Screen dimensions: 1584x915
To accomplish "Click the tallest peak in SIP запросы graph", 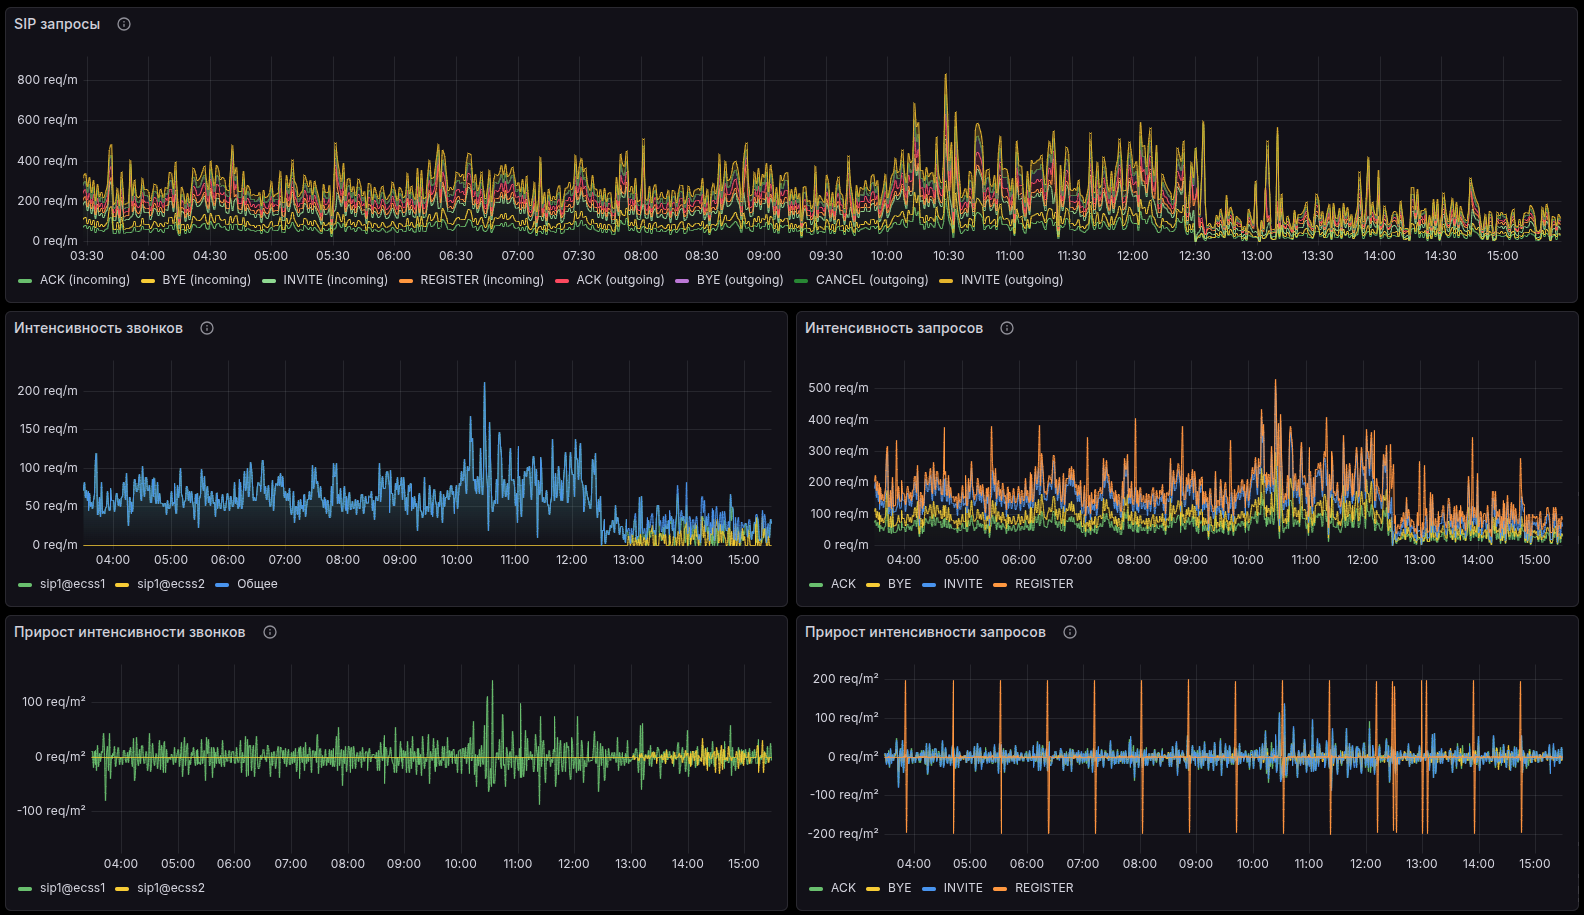I will click(946, 76).
